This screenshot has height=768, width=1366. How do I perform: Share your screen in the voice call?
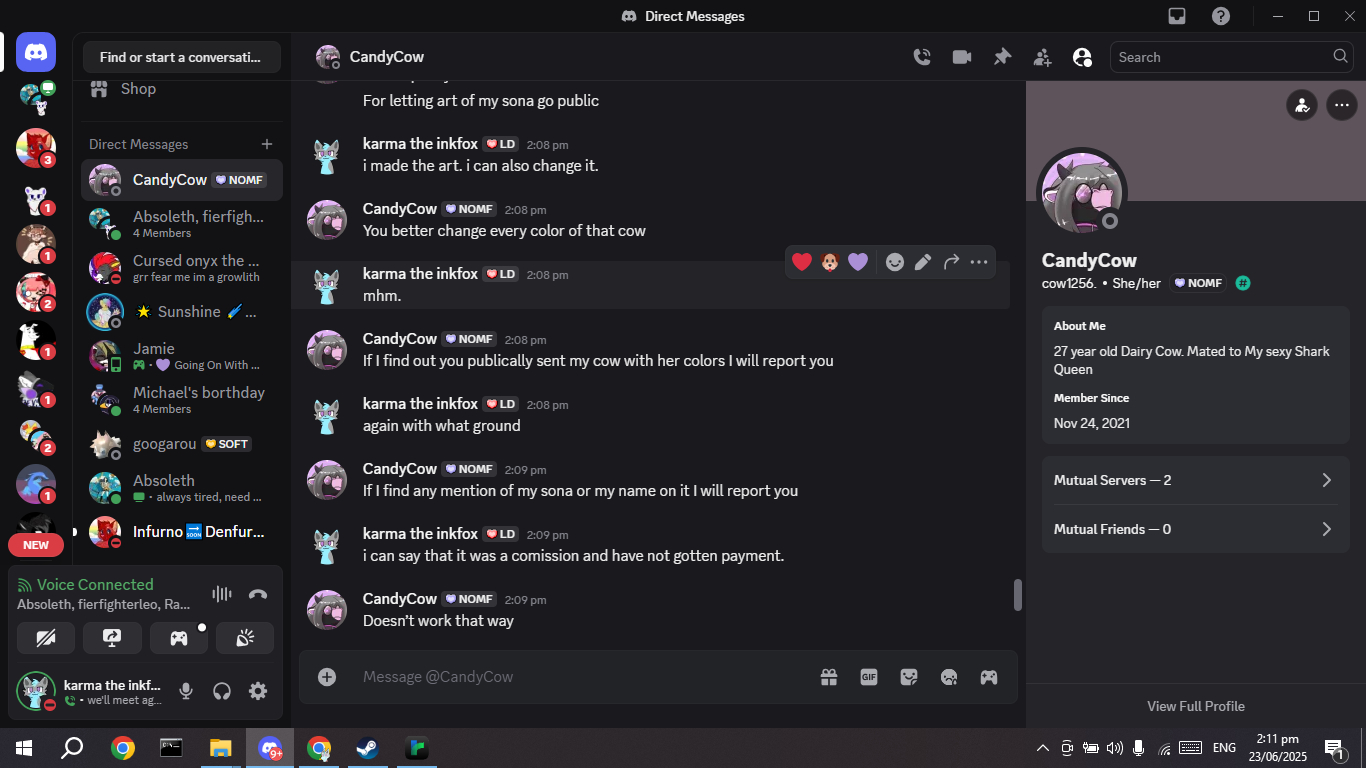pyautogui.click(x=112, y=638)
